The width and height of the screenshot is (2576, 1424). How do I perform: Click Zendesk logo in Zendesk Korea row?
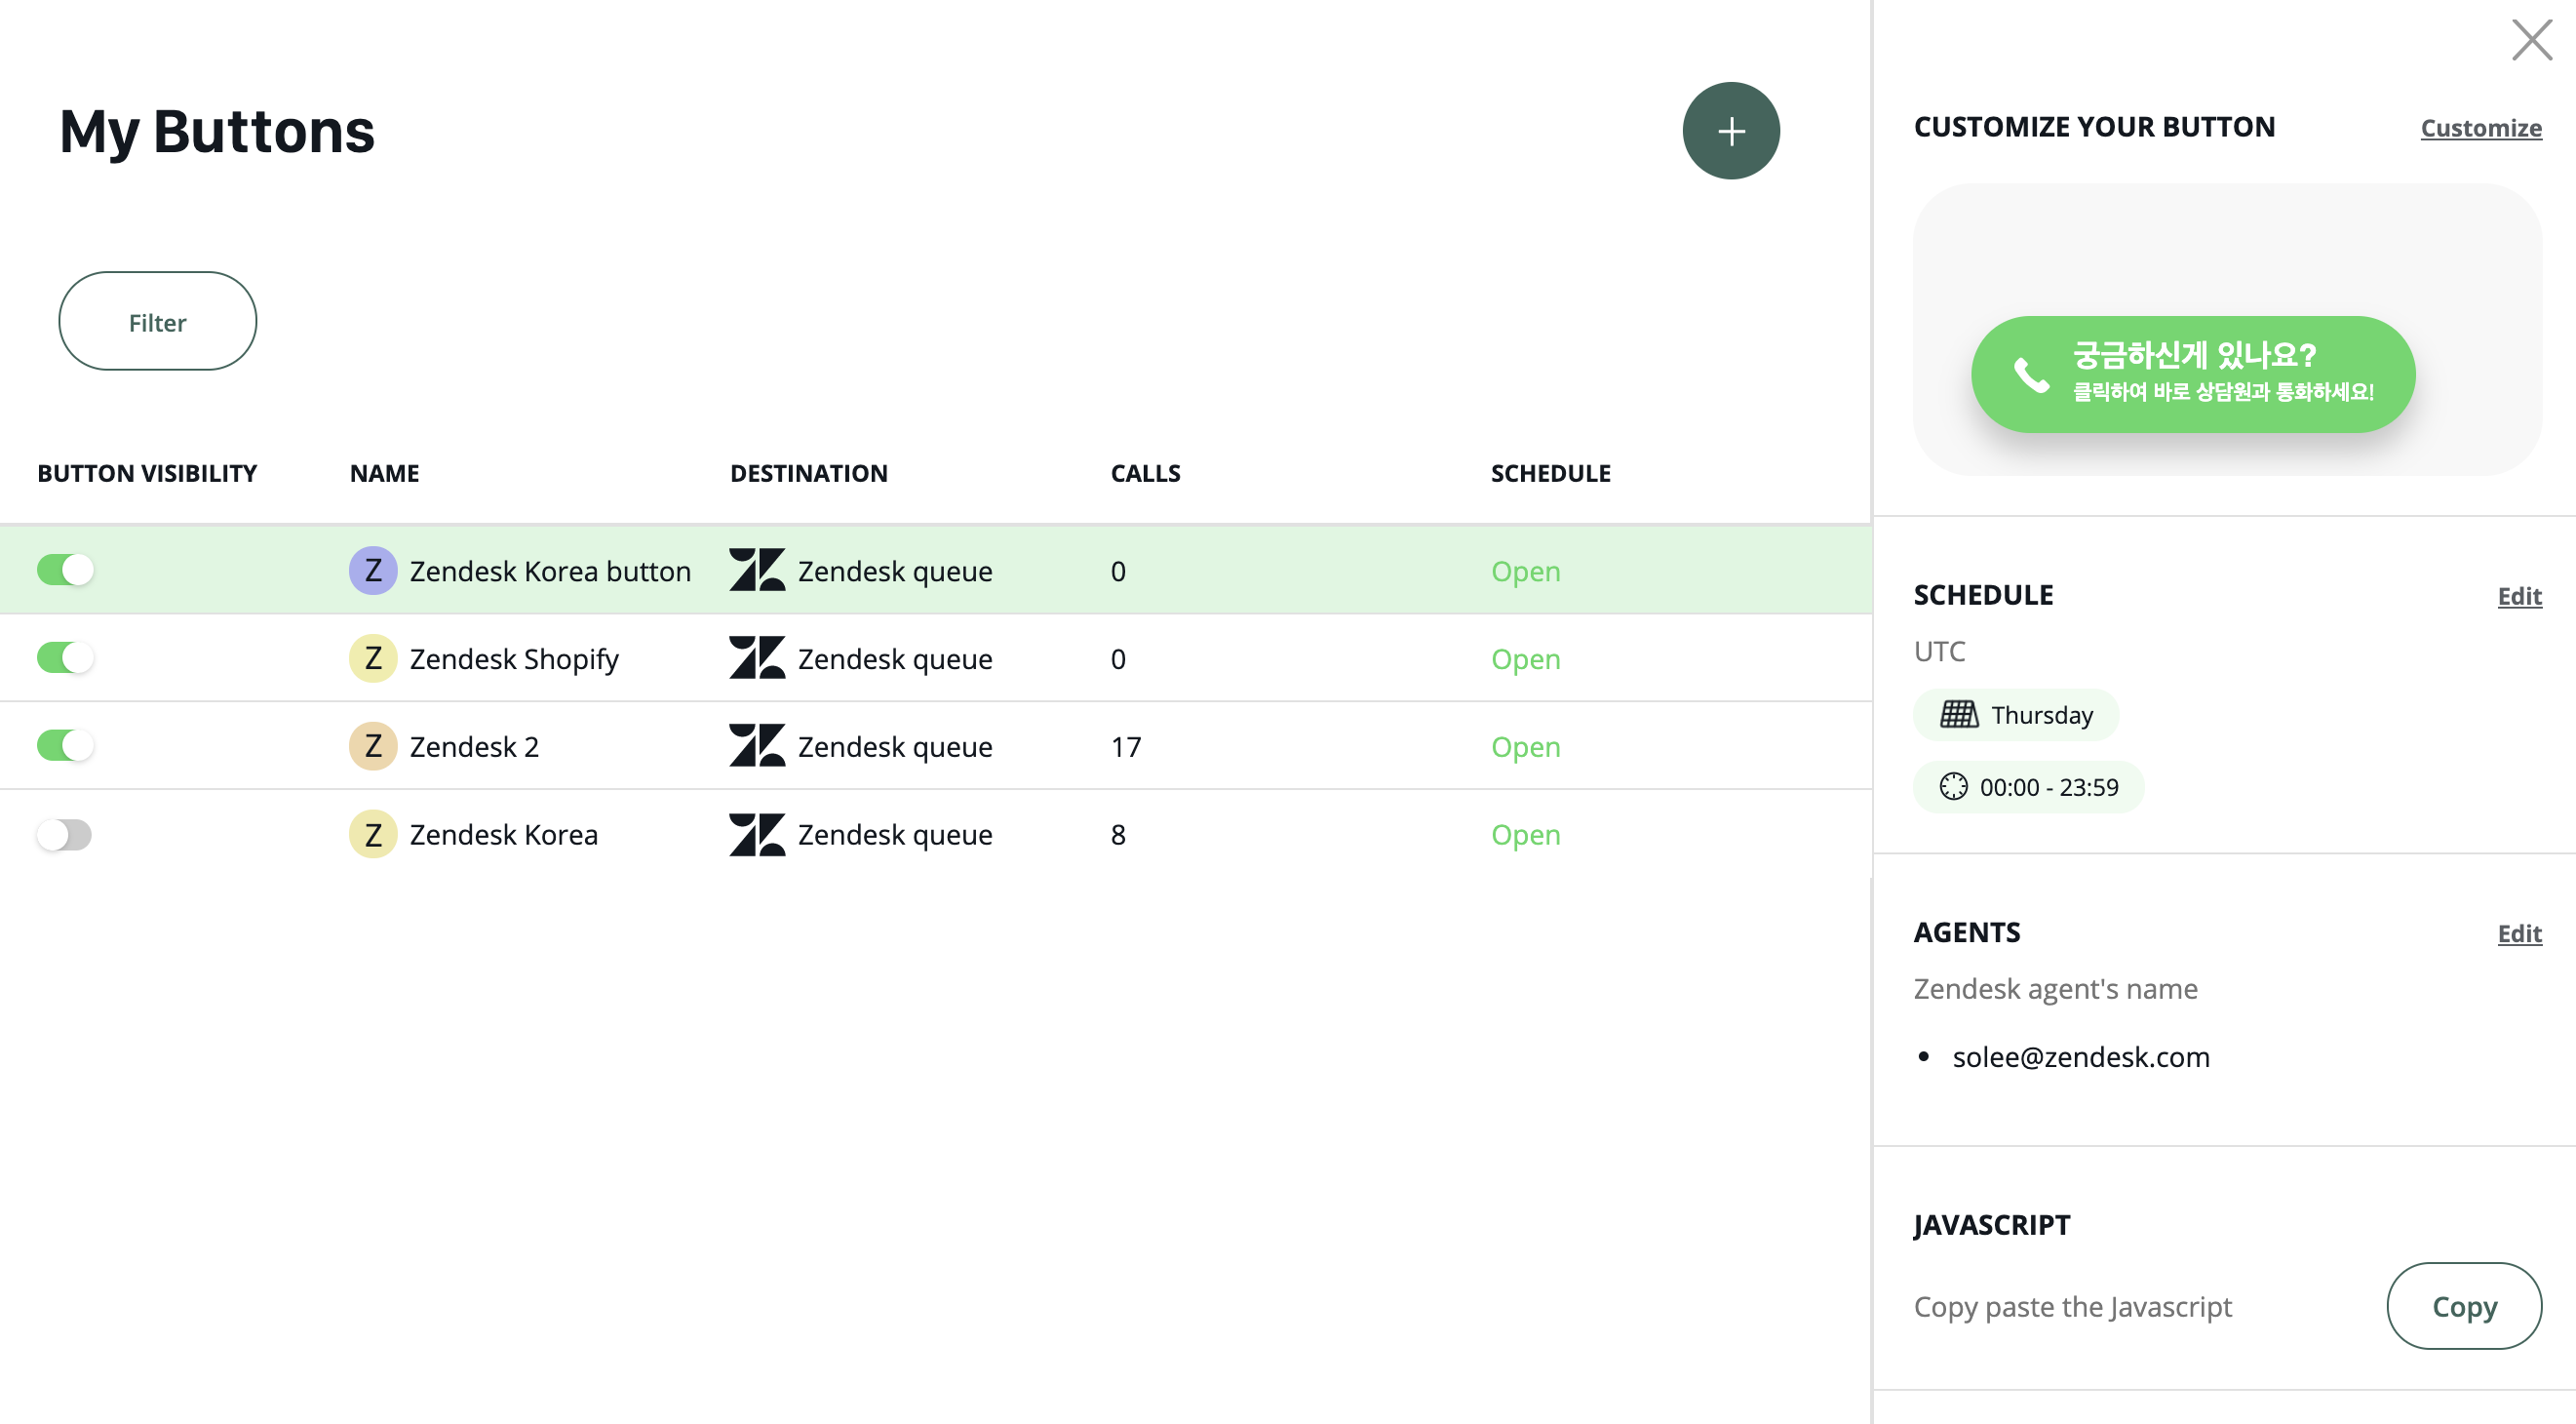coord(757,834)
